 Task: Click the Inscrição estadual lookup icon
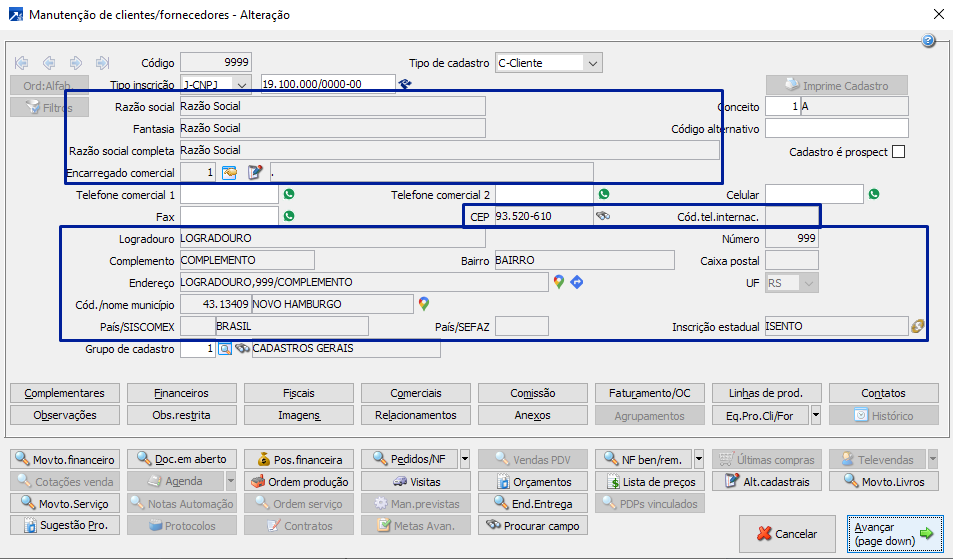917,326
